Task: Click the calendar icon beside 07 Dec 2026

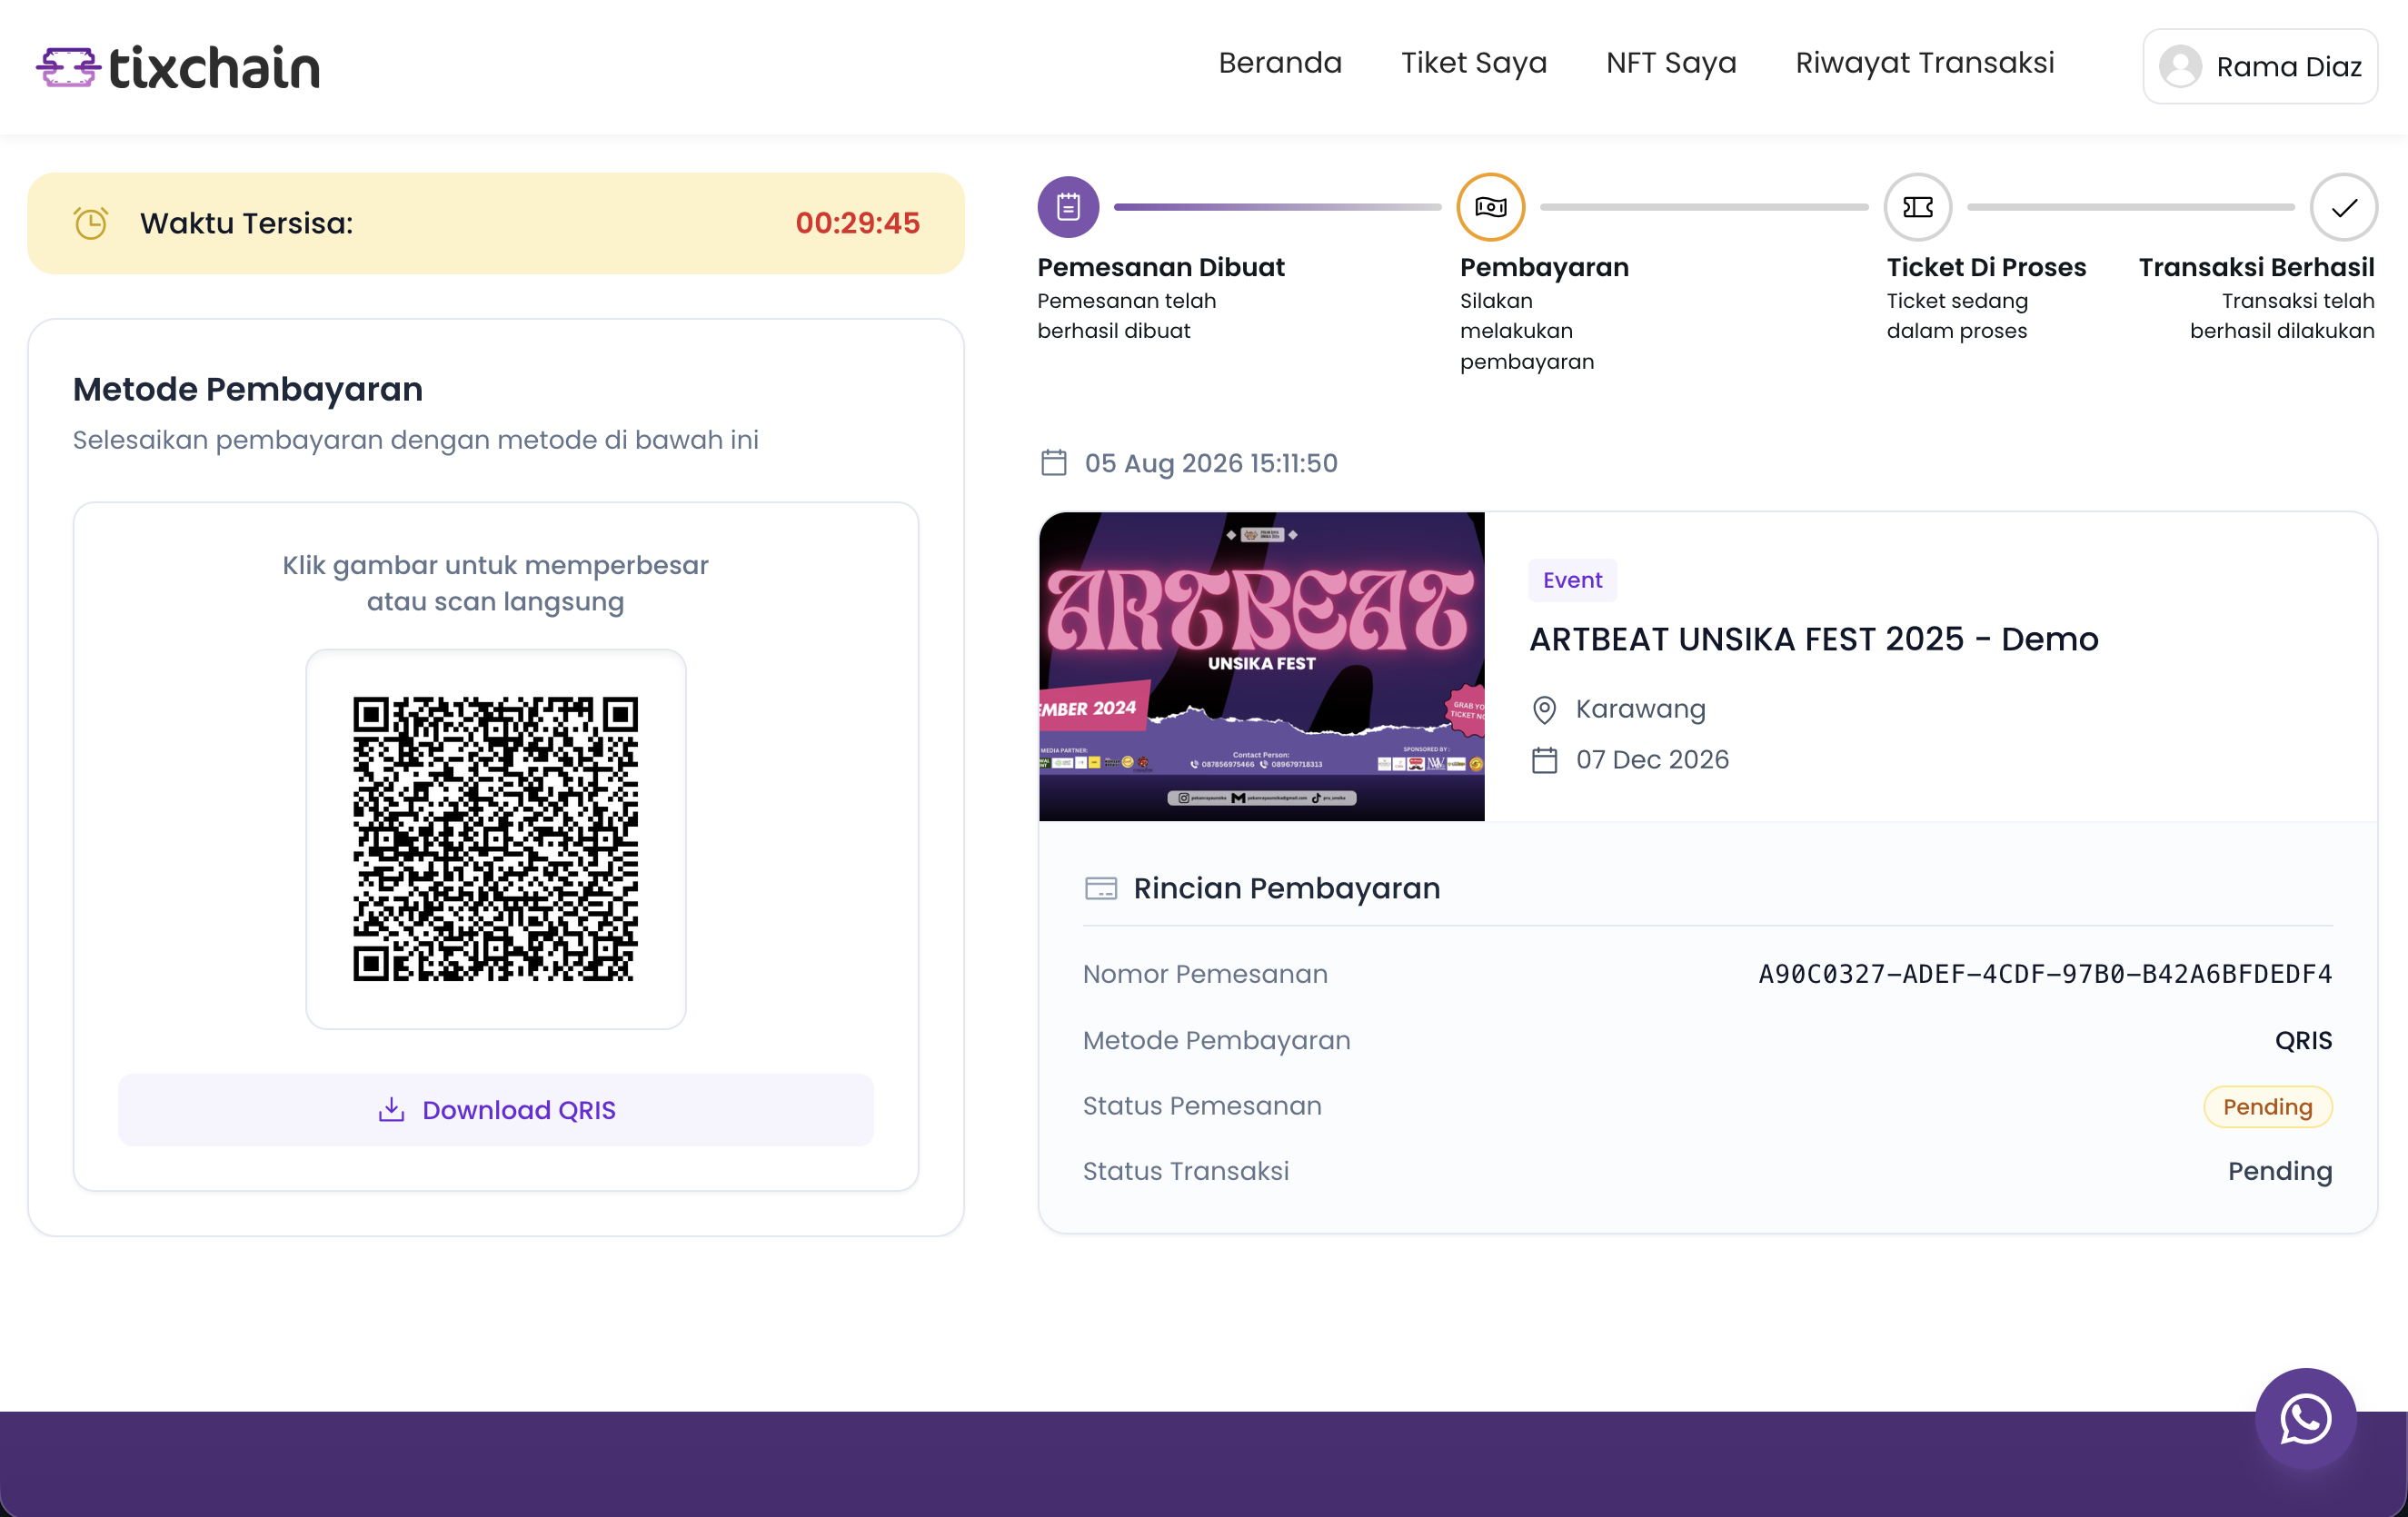Action: point(1544,761)
